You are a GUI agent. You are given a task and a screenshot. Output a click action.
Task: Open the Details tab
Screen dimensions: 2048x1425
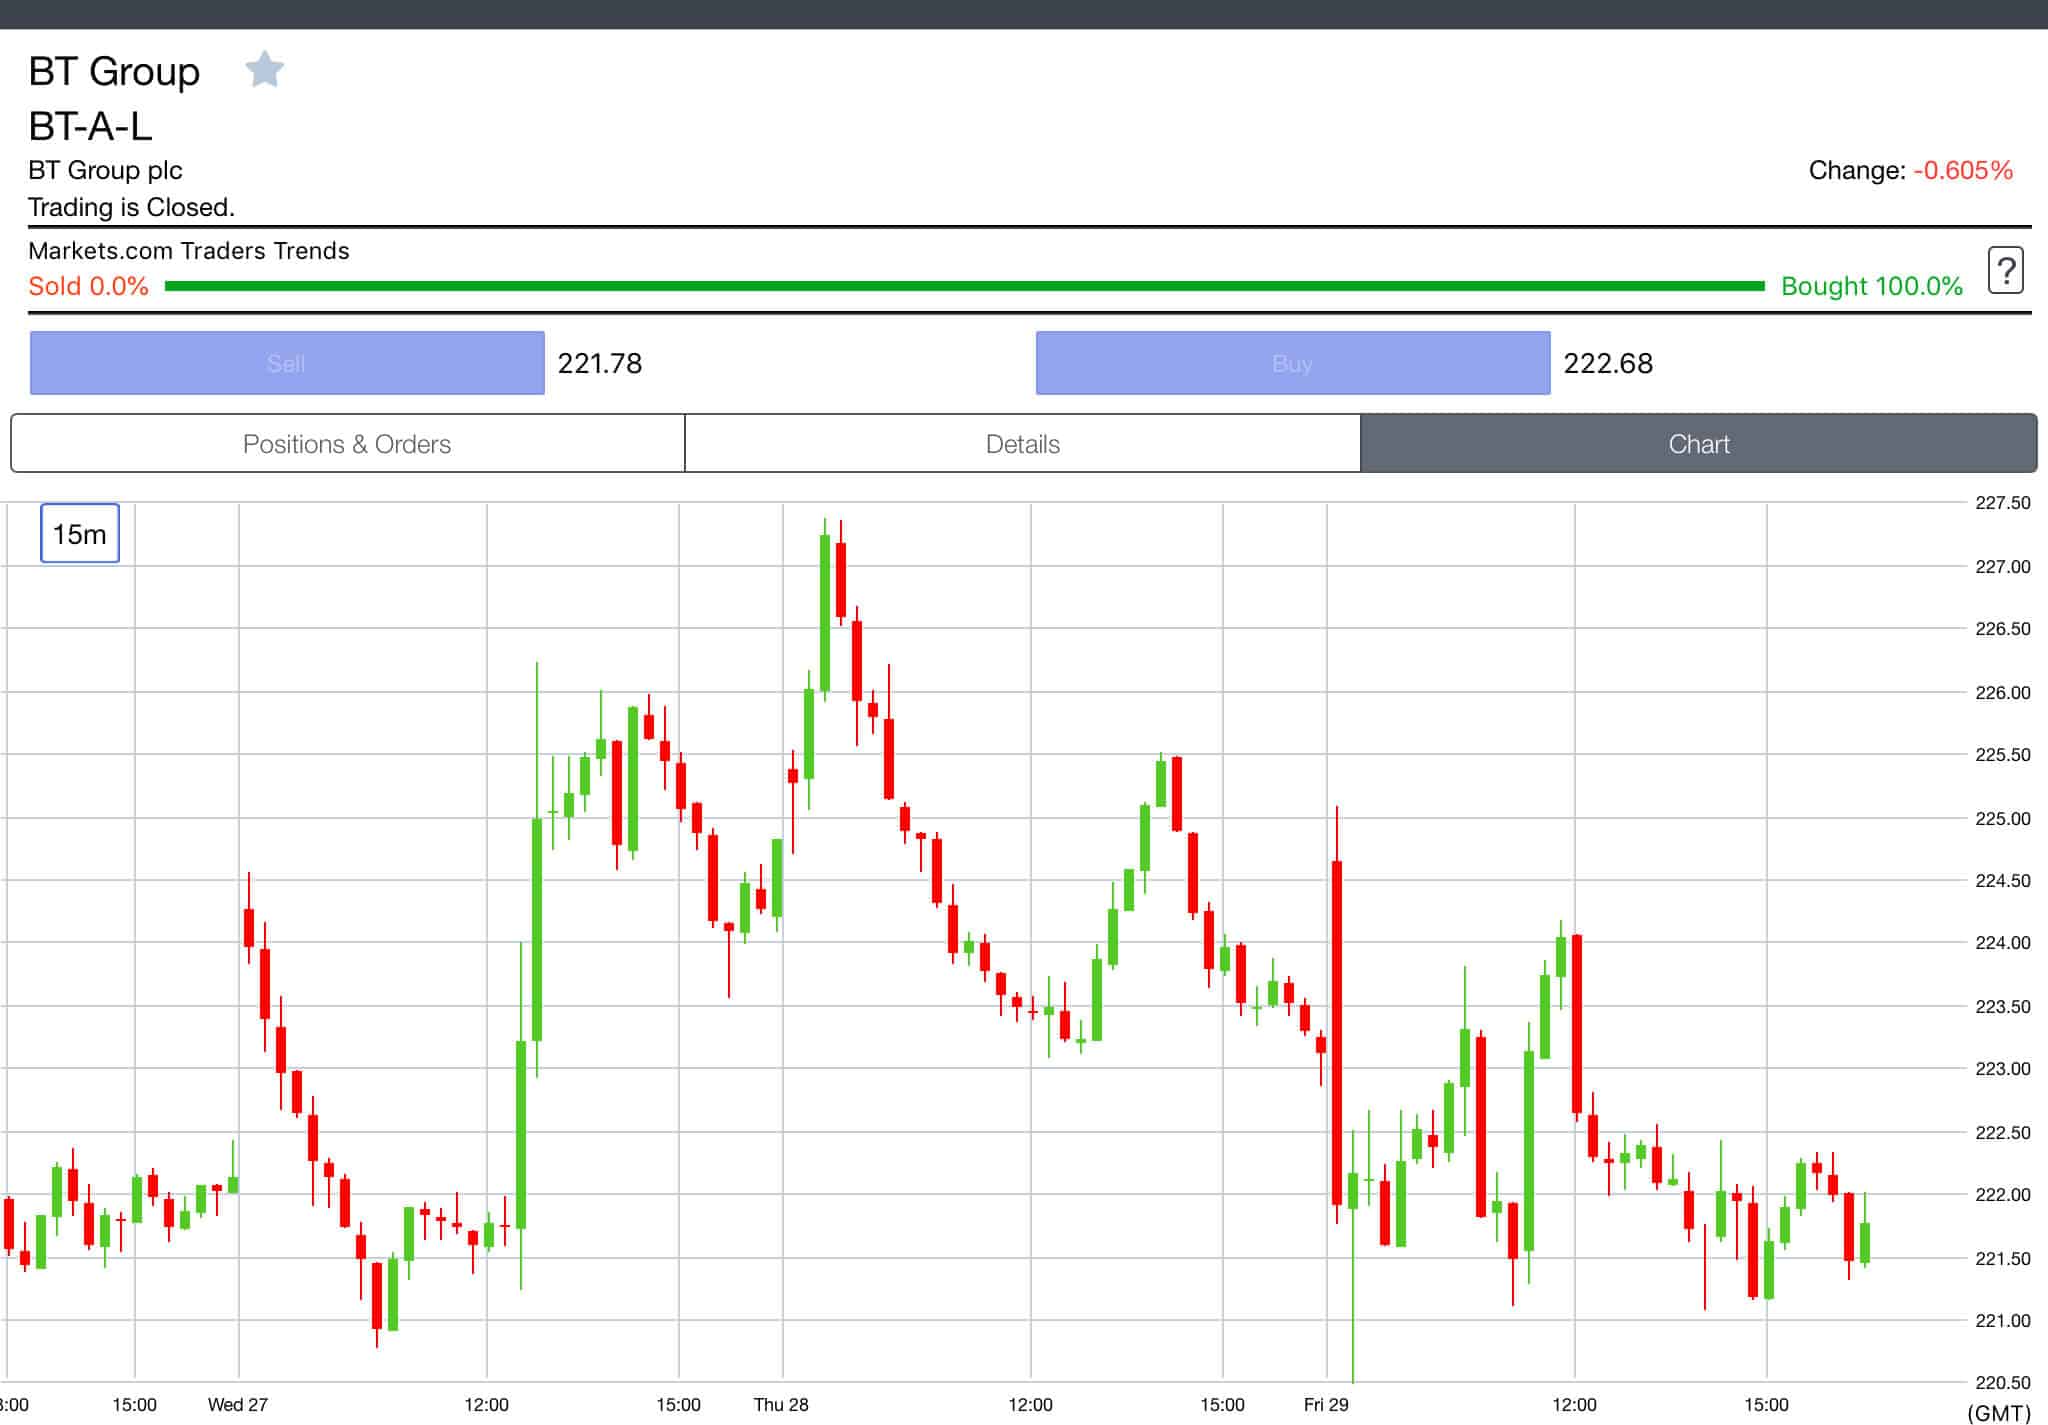pyautogui.click(x=1023, y=444)
